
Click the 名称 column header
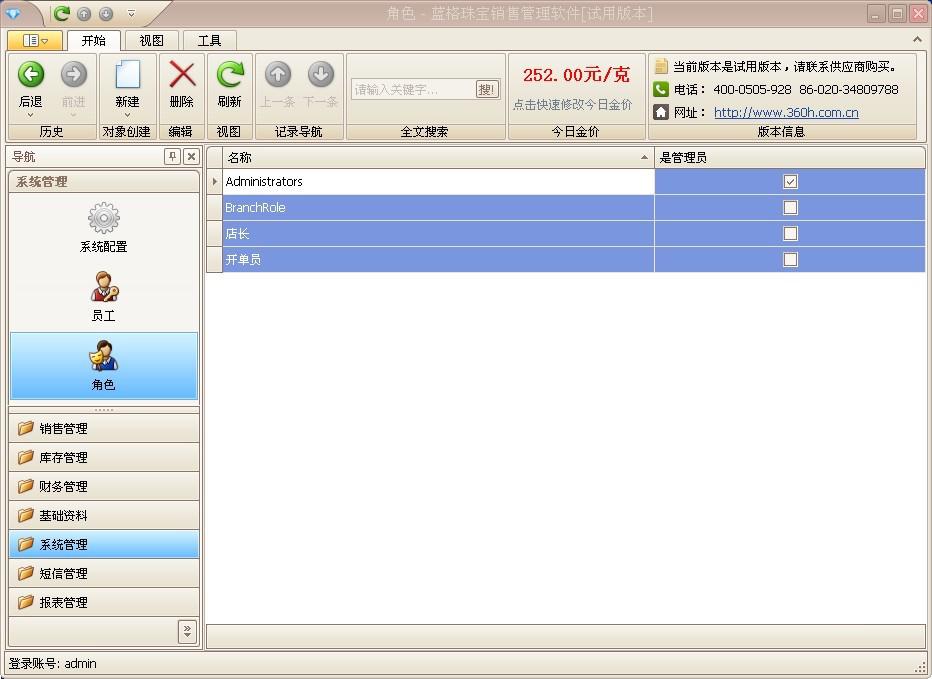pyautogui.click(x=438, y=158)
